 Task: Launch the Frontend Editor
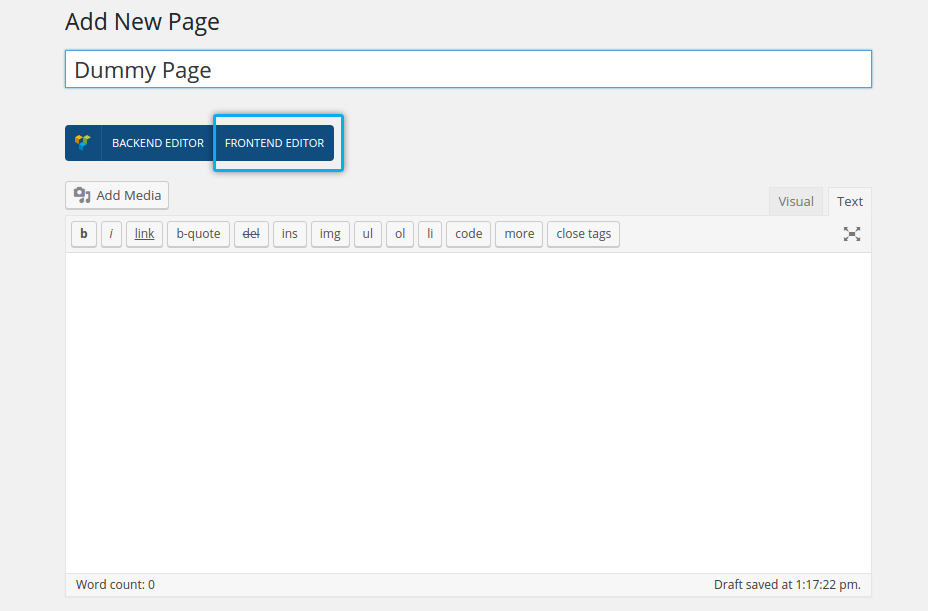coord(274,143)
